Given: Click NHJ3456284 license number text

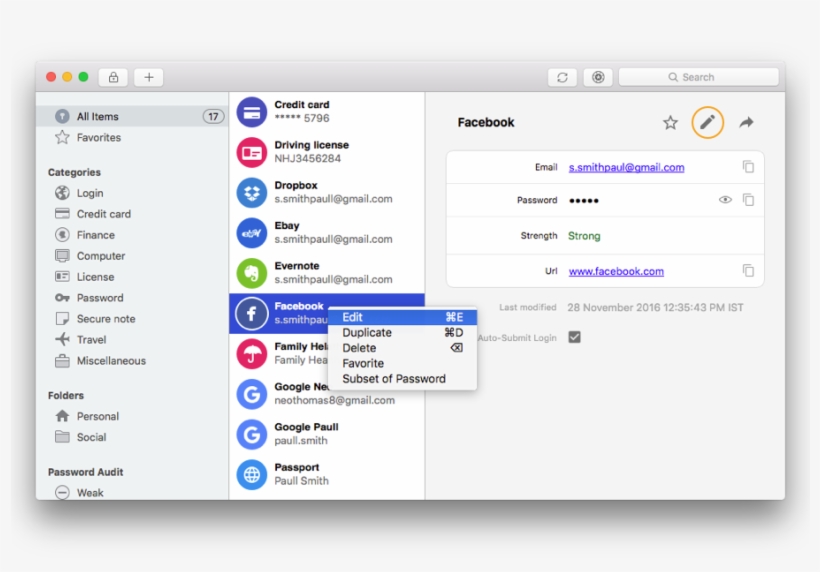Looking at the screenshot, I should [308, 158].
